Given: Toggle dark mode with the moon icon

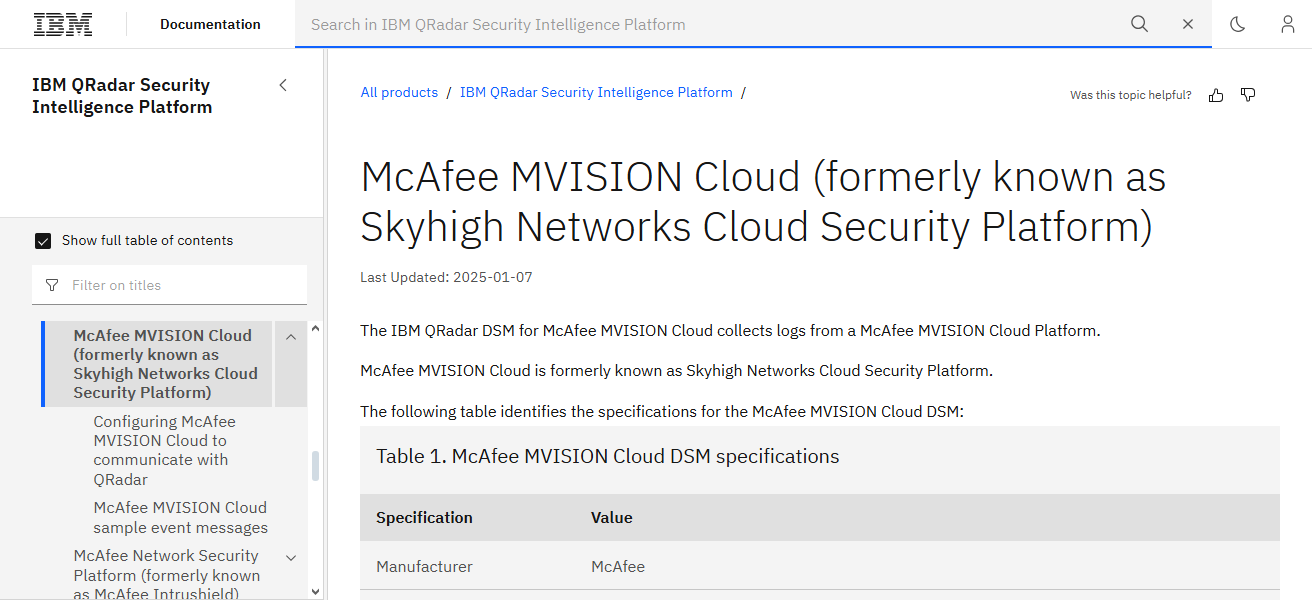Looking at the screenshot, I should pos(1237,24).
